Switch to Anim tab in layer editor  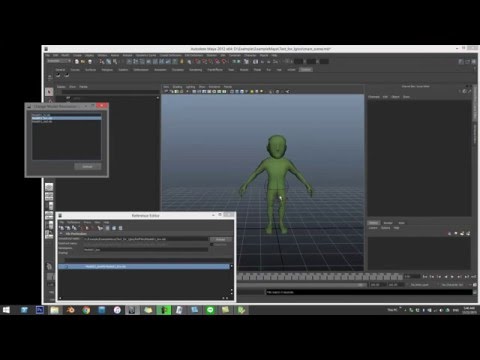pos(402,223)
